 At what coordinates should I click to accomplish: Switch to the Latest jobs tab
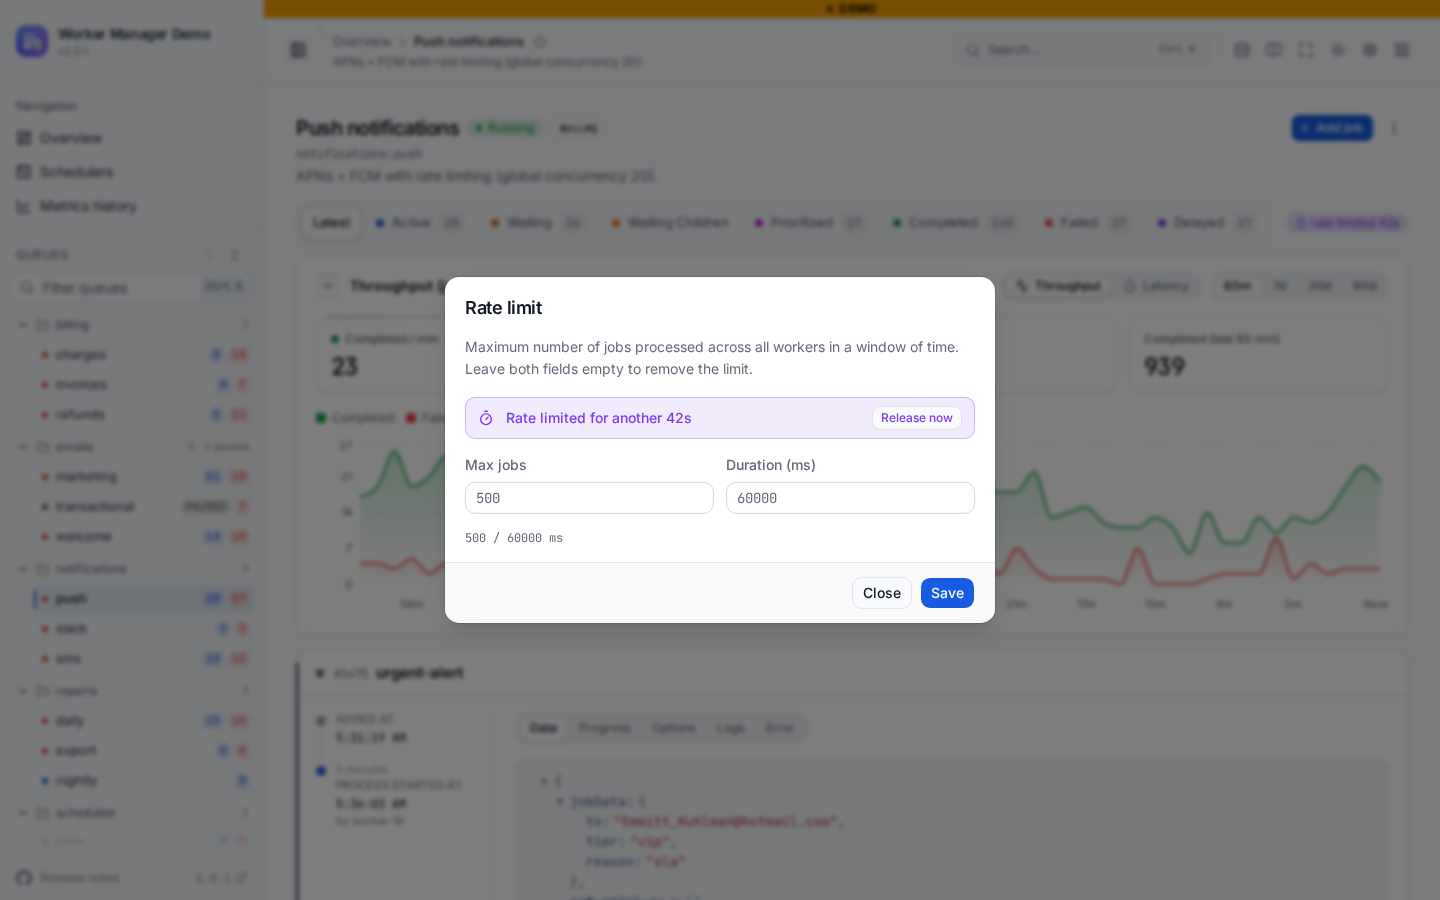pos(331,223)
